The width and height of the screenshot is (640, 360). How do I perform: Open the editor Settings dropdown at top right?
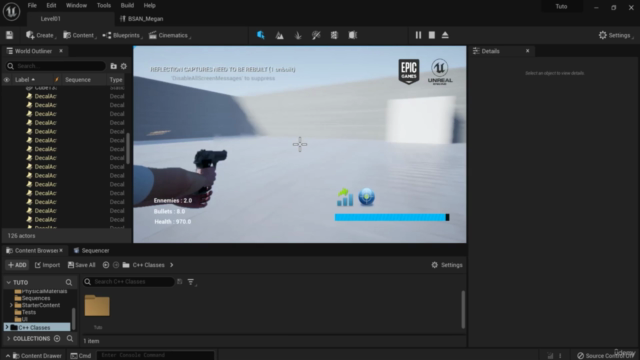[x=616, y=36]
